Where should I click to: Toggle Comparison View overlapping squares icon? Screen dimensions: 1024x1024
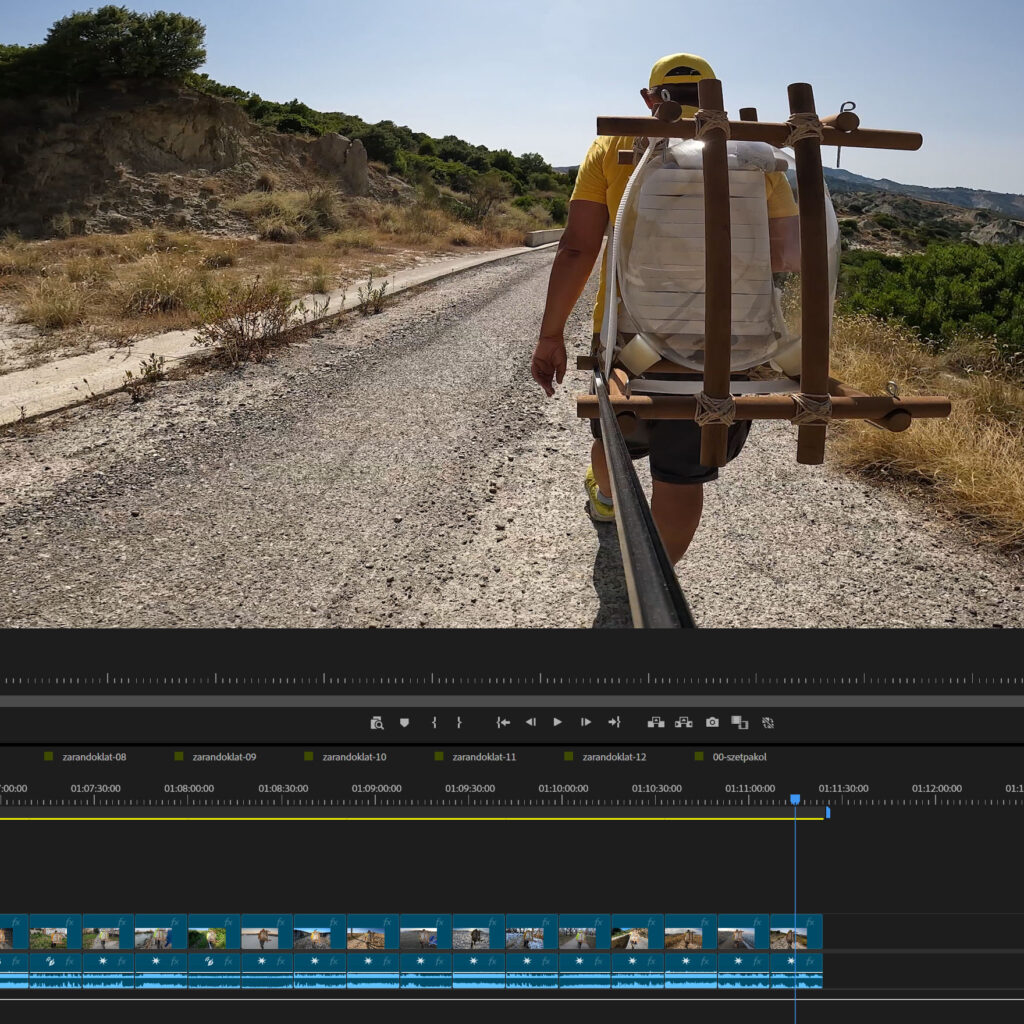[x=740, y=722]
